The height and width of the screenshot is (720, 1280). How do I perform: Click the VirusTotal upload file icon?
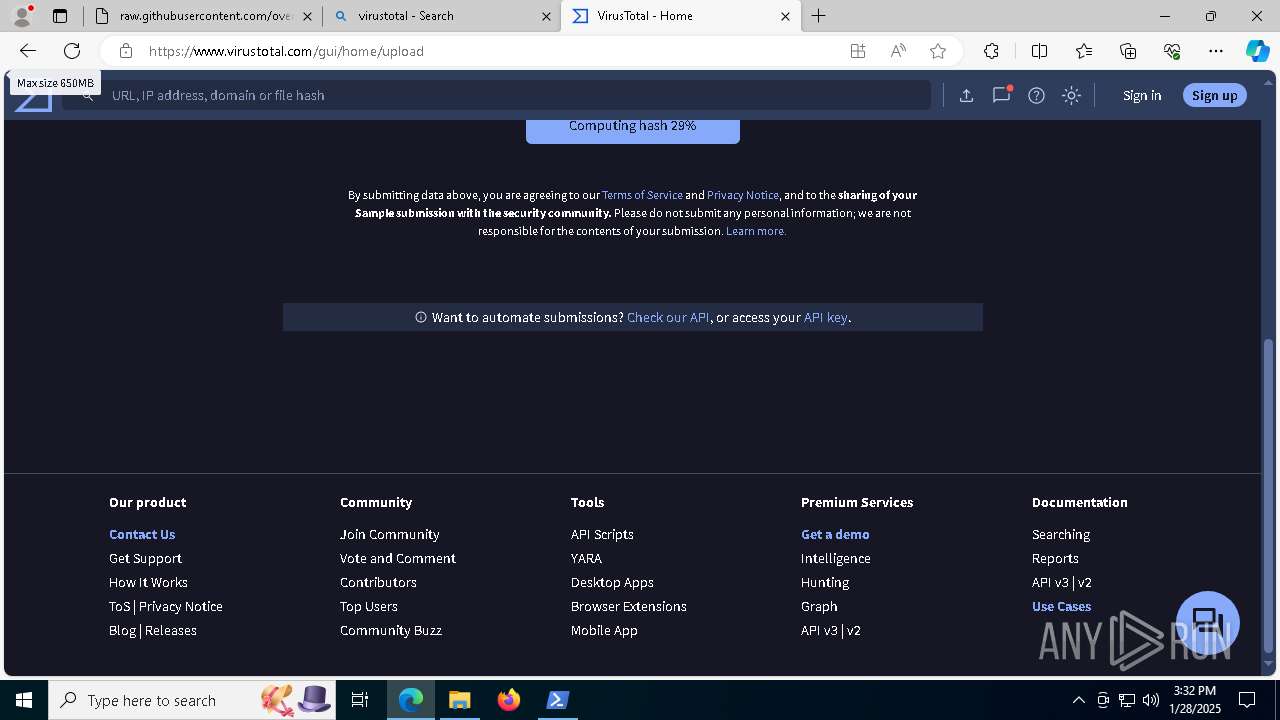click(966, 95)
